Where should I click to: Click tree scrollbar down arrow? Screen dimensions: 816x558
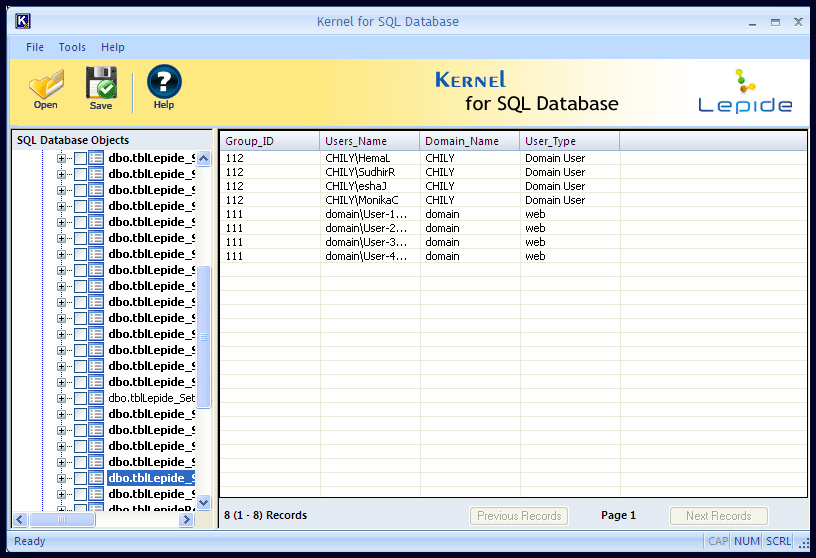point(203,502)
